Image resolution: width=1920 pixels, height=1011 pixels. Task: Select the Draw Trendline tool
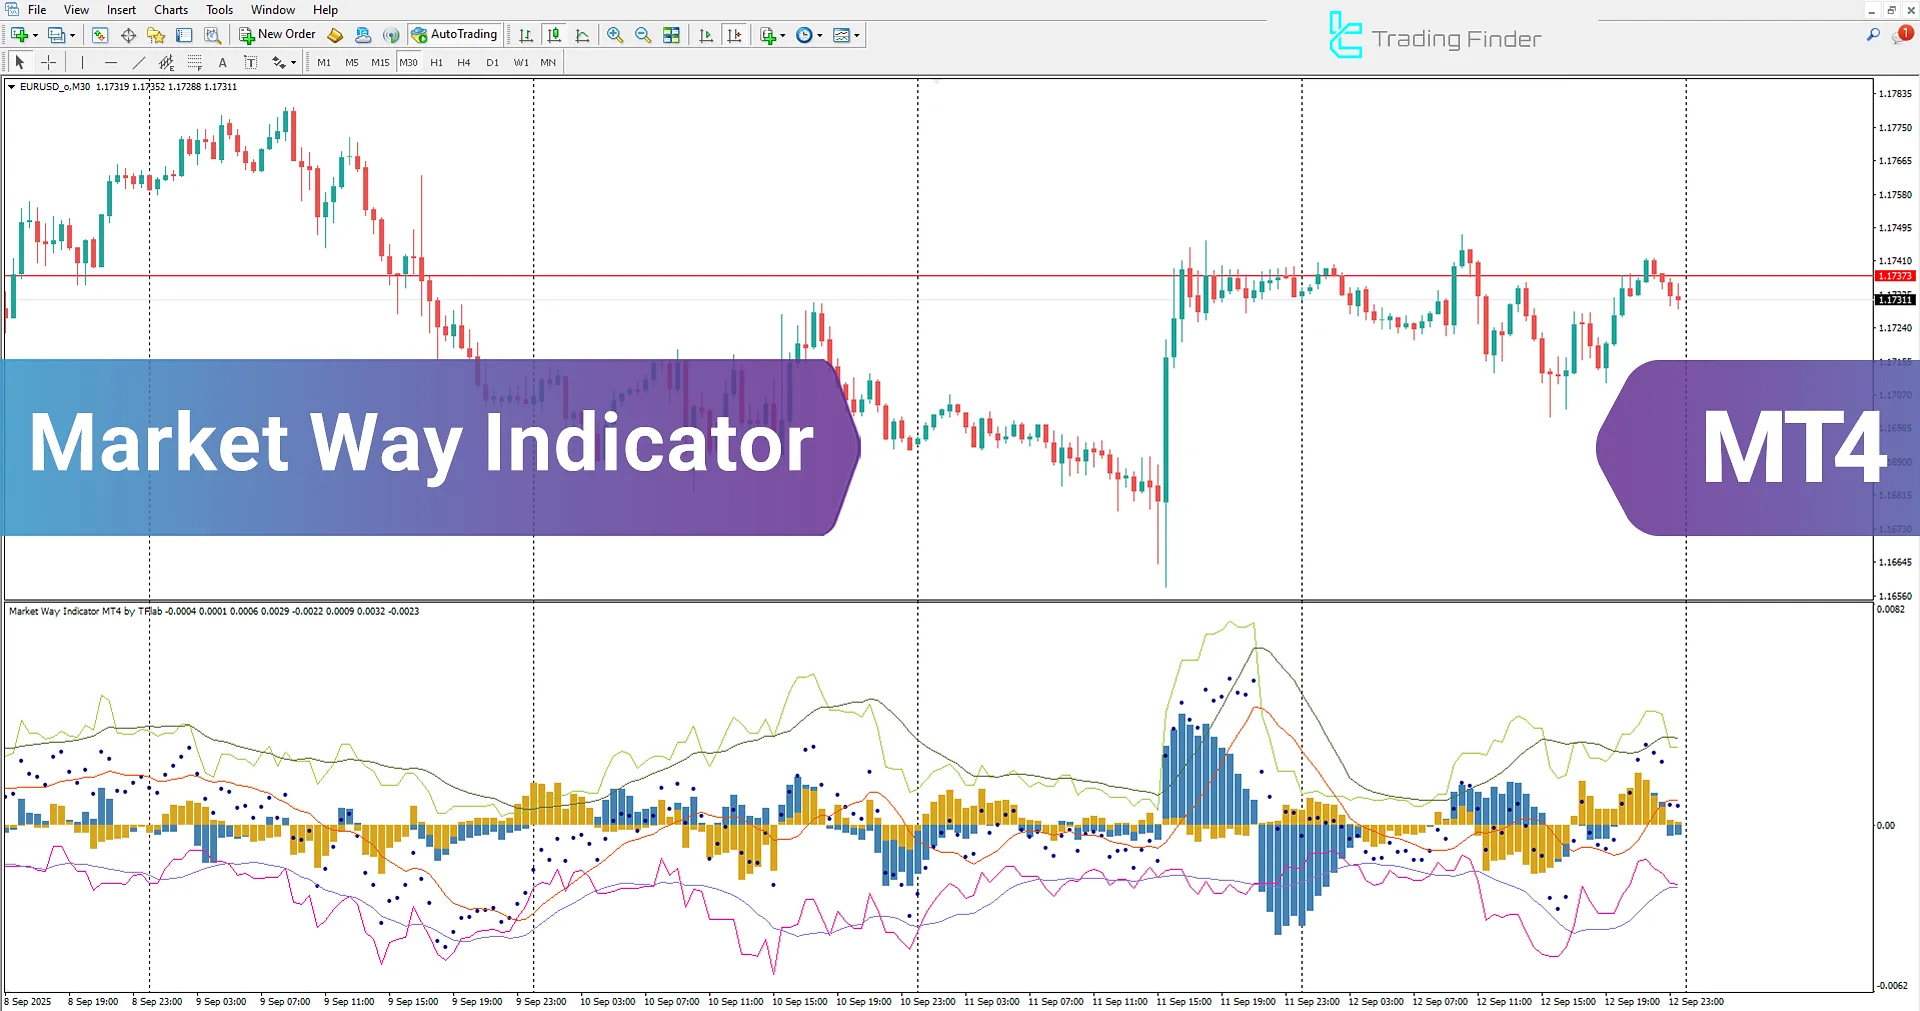coord(139,62)
